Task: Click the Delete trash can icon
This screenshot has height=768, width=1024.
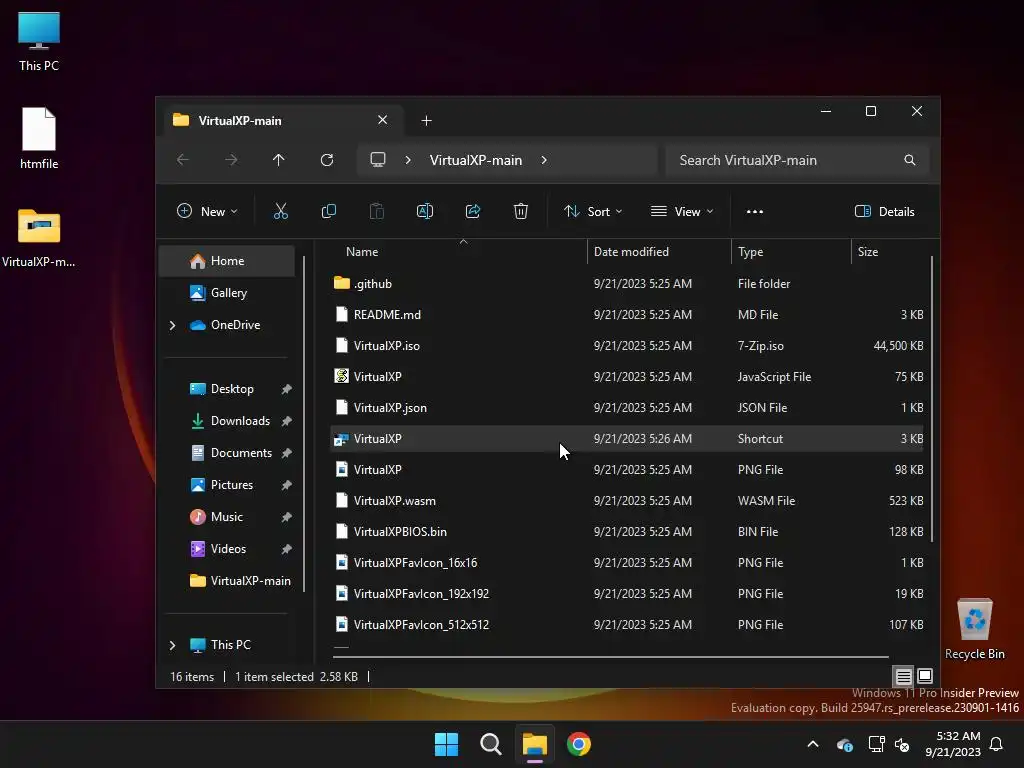Action: pos(520,211)
